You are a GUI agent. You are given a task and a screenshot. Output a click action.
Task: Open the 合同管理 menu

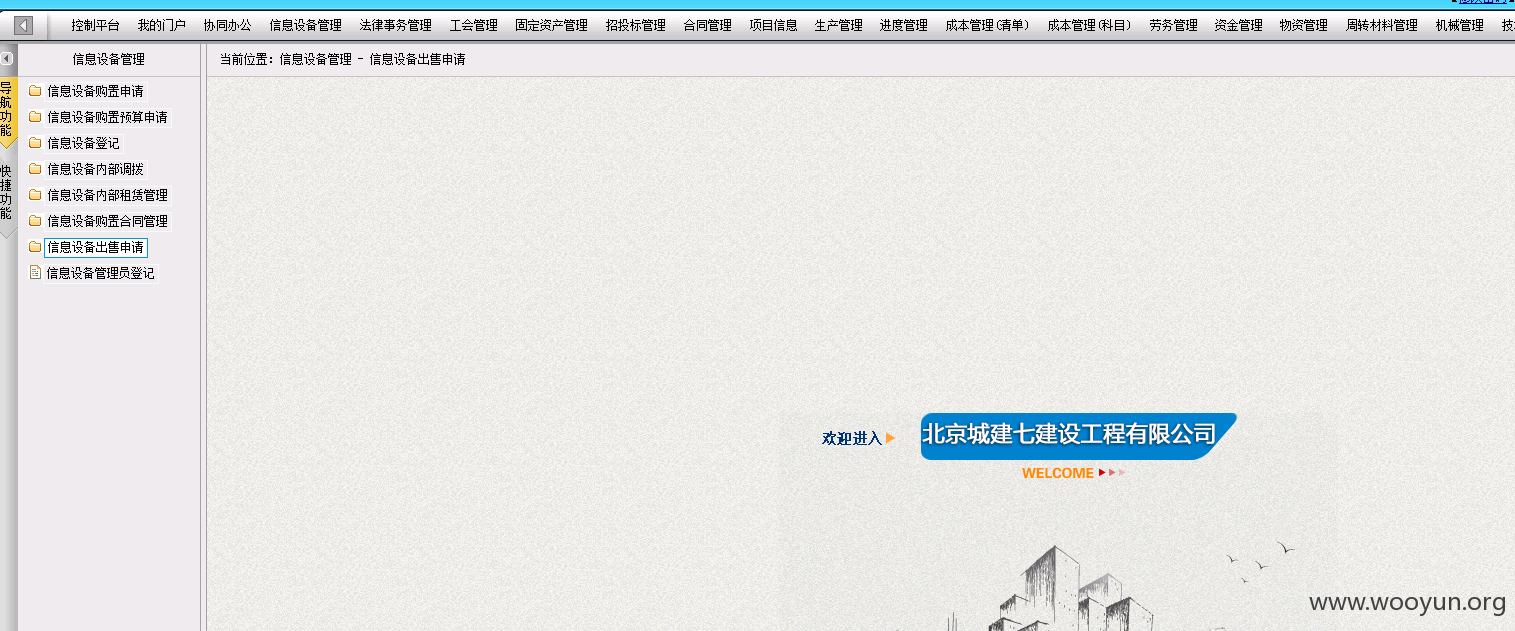pyautogui.click(x=707, y=26)
